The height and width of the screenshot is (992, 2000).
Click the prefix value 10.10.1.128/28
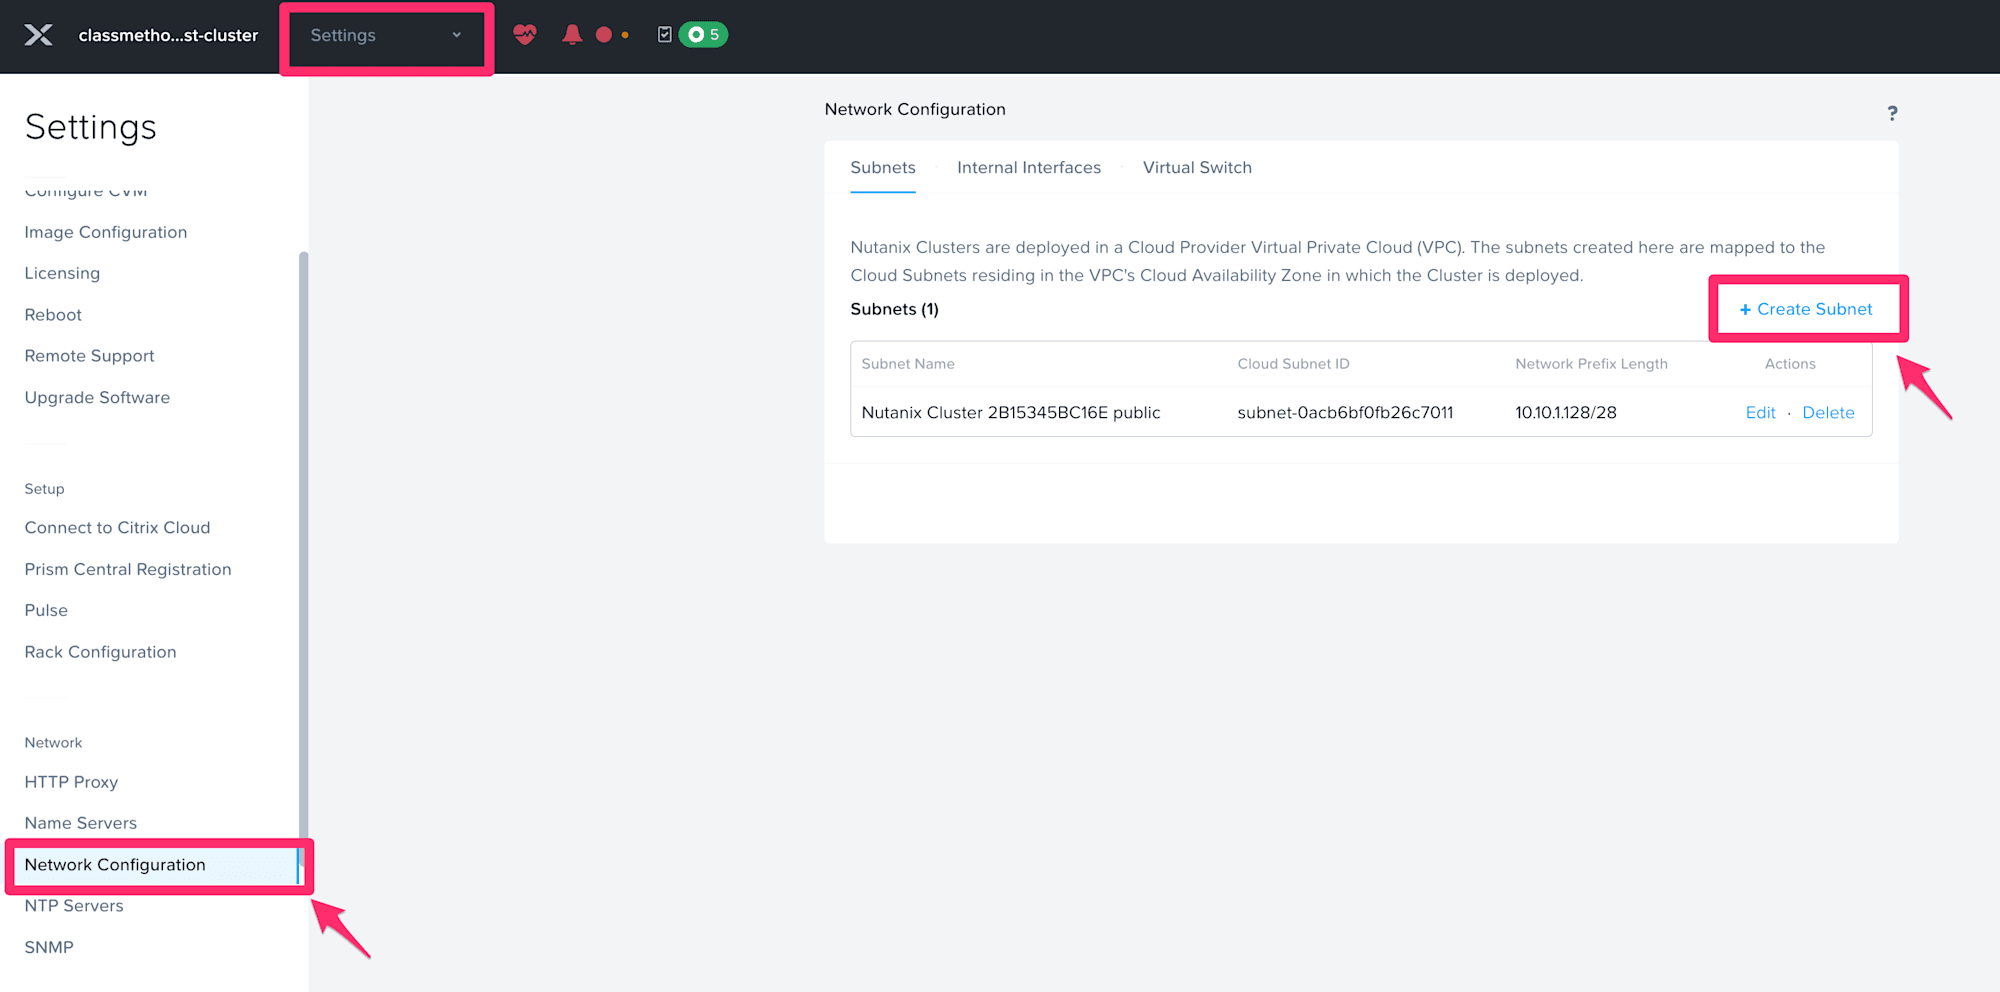click(x=1566, y=412)
